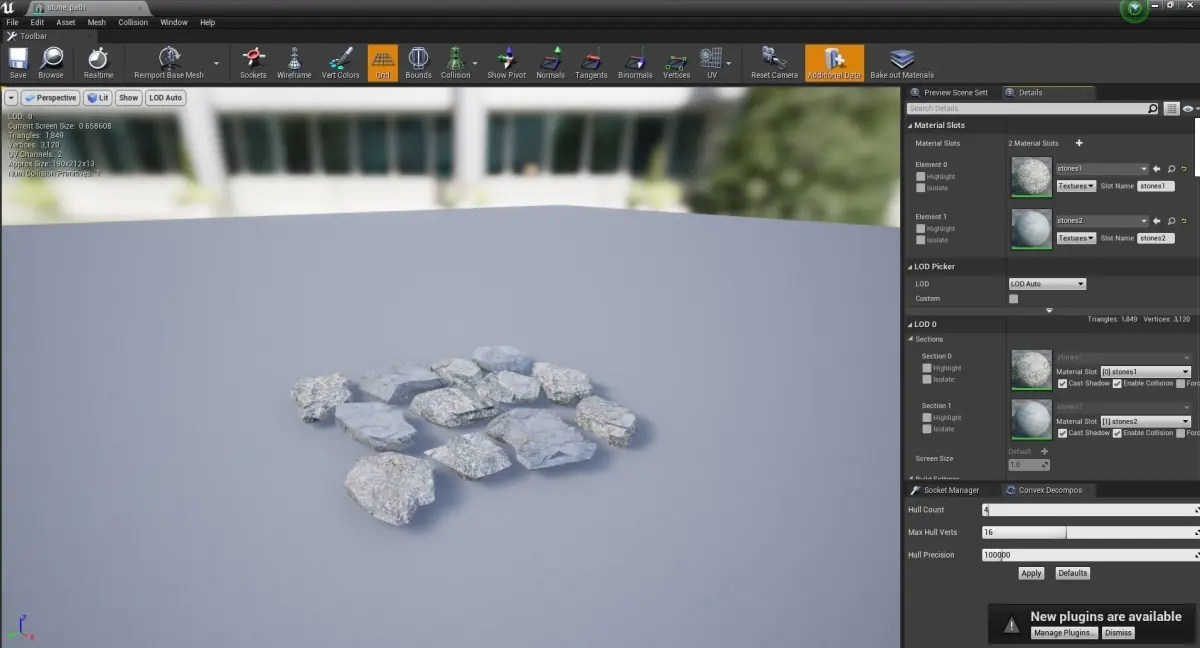This screenshot has width=1200, height=648.
Task: Enable Isolate for Element 0
Action: click(x=921, y=188)
